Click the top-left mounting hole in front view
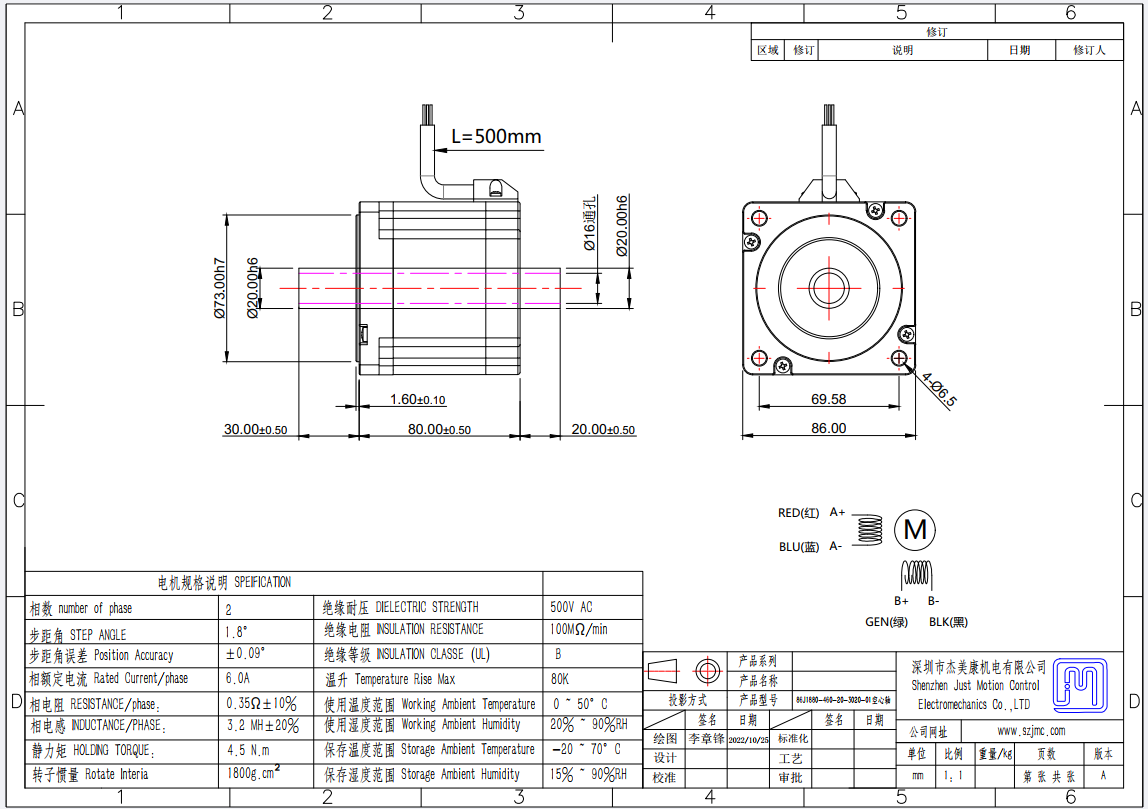Viewport: 1148px width, 809px height. pos(760,219)
